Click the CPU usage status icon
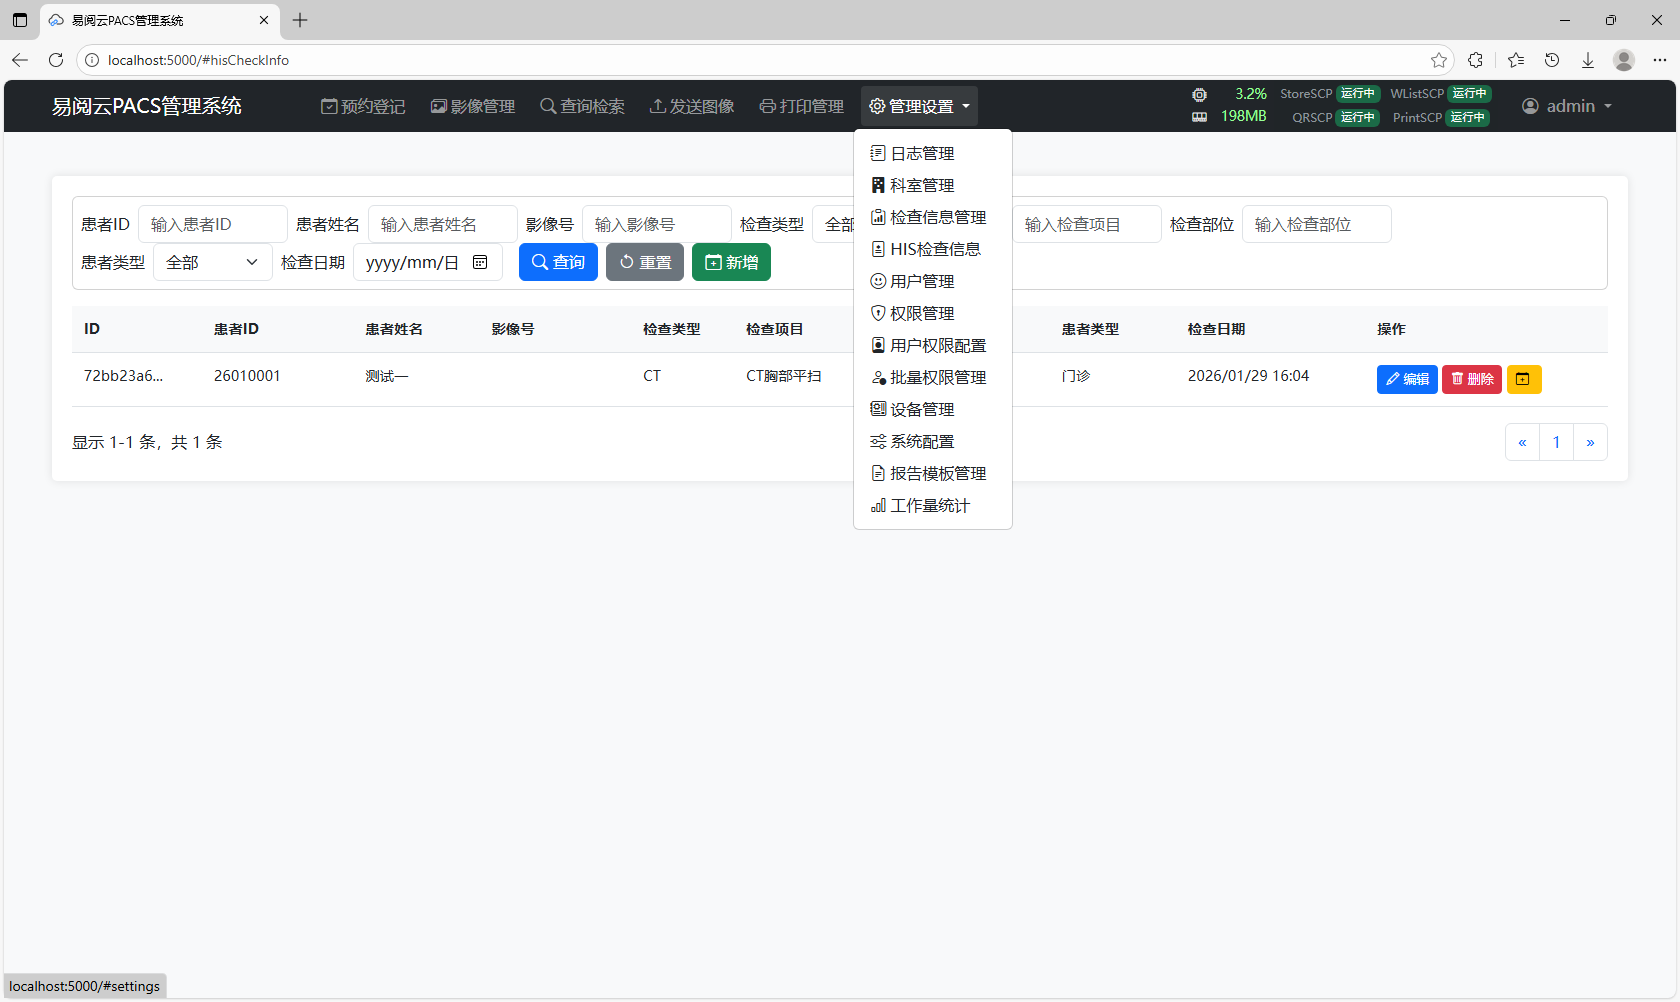The height and width of the screenshot is (1002, 1680). [1199, 94]
